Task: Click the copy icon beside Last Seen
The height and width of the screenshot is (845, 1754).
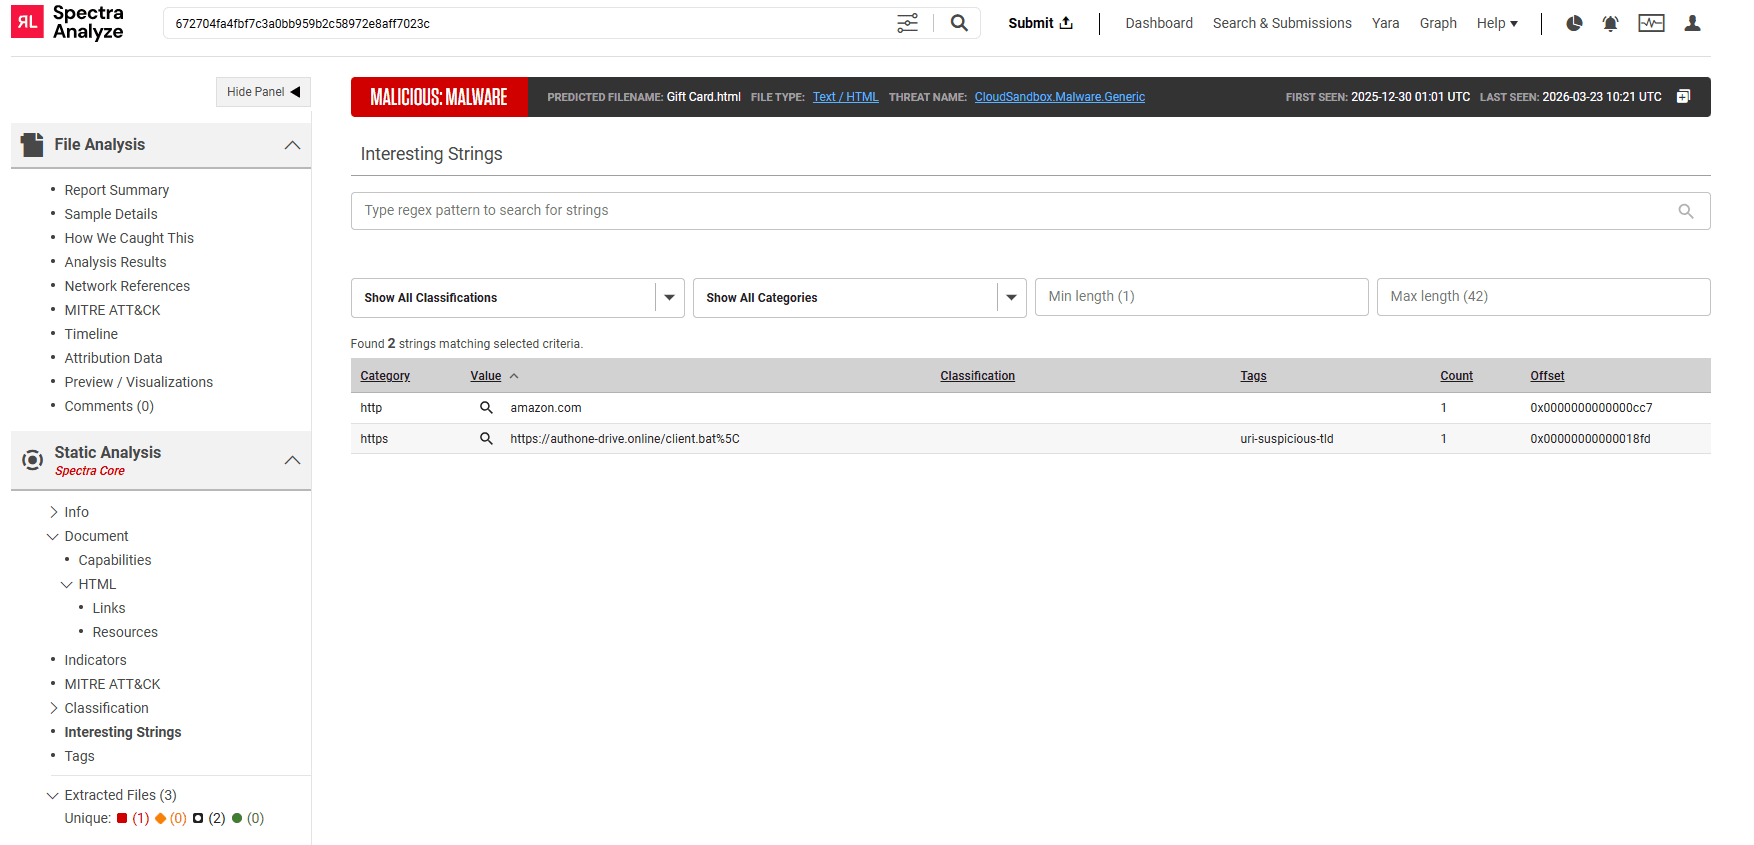Action: pos(1683,97)
